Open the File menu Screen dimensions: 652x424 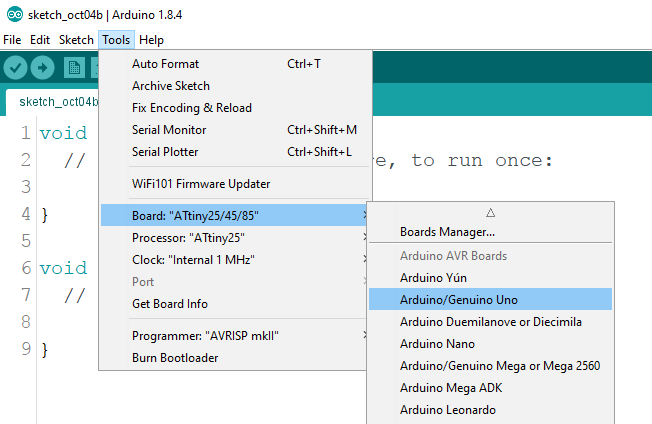click(12, 40)
